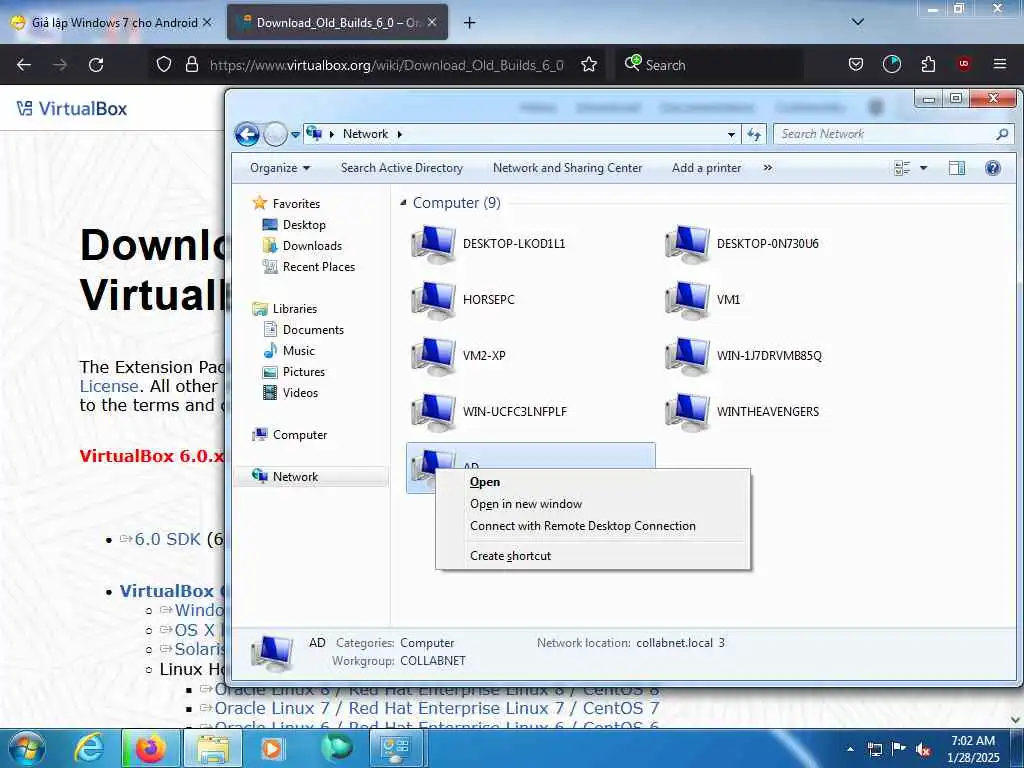Open Explorer help question mark icon
Viewport: 1024px width, 768px height.
pos(993,168)
